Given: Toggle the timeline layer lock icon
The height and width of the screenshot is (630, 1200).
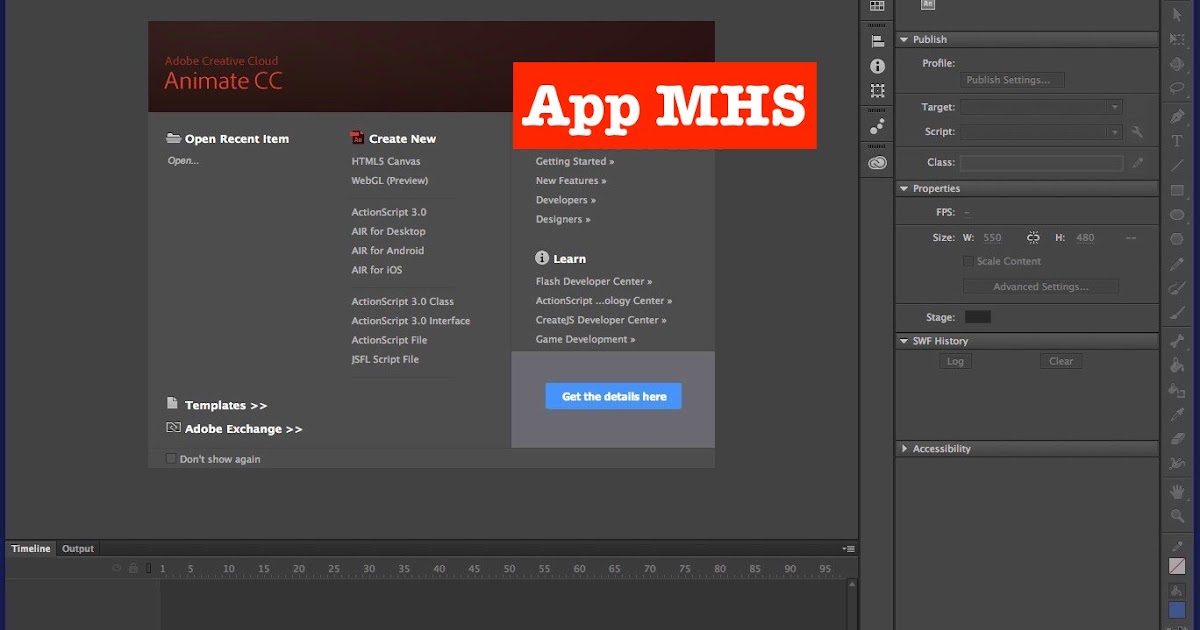Looking at the screenshot, I should (x=133, y=568).
